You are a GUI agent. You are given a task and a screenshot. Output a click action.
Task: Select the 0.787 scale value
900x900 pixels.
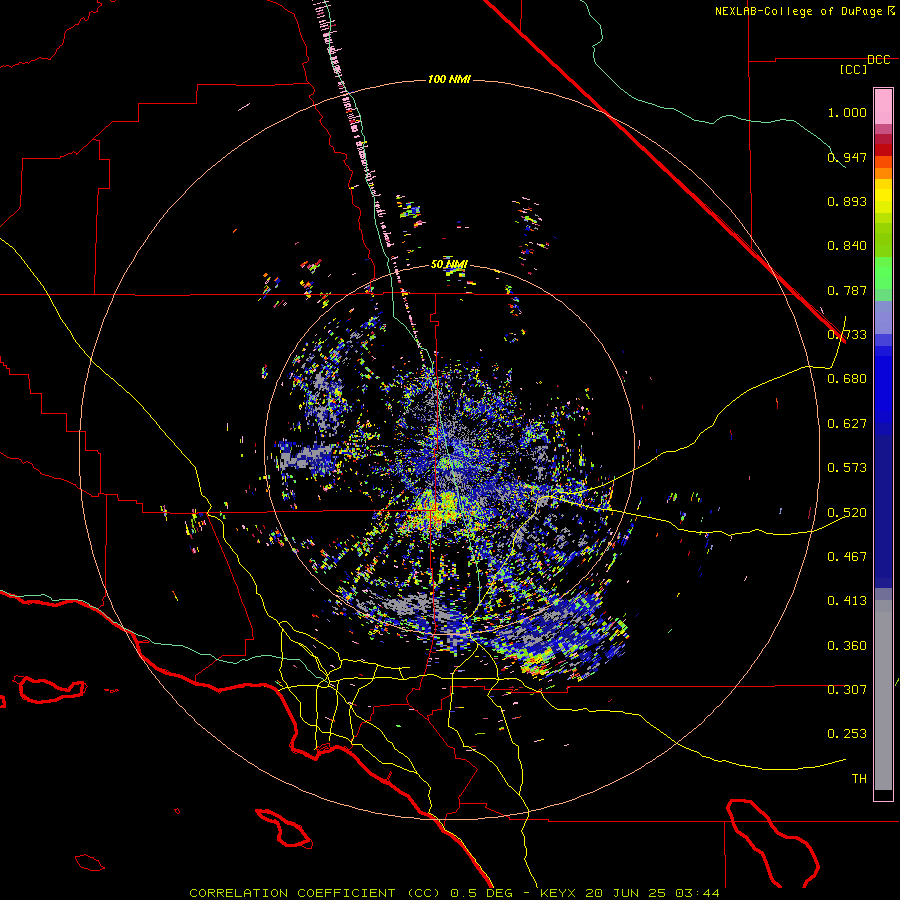coord(847,290)
